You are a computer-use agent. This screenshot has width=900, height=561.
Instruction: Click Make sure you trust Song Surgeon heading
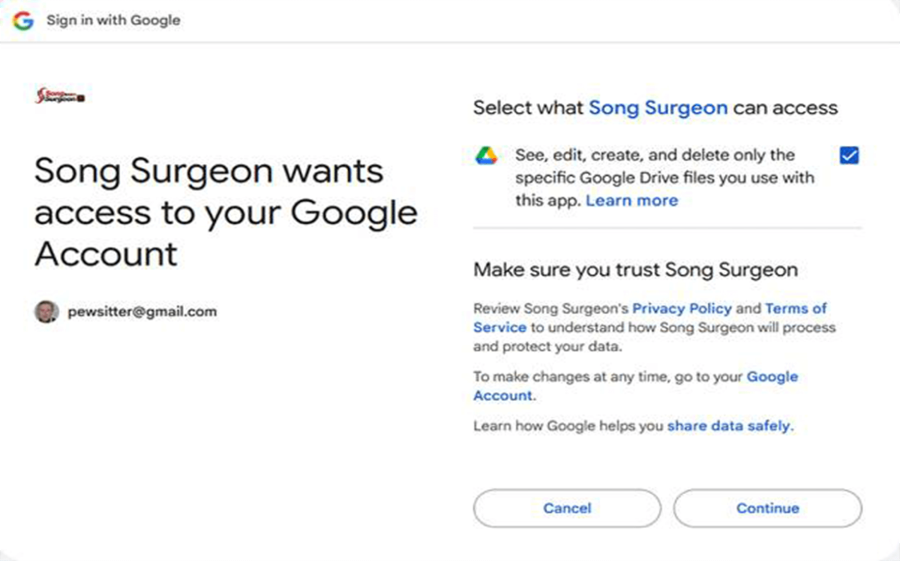pos(635,269)
